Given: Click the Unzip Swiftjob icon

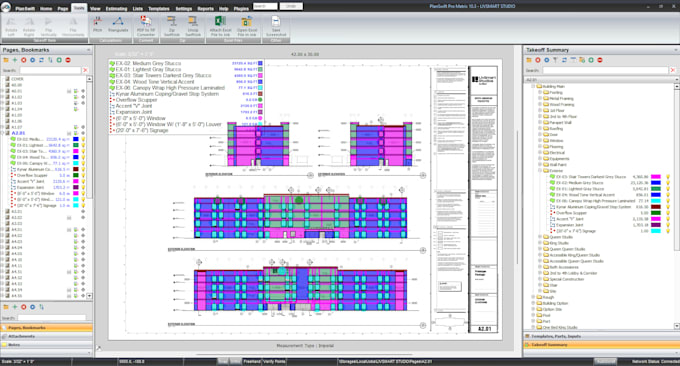Looking at the screenshot, I should click(x=193, y=22).
